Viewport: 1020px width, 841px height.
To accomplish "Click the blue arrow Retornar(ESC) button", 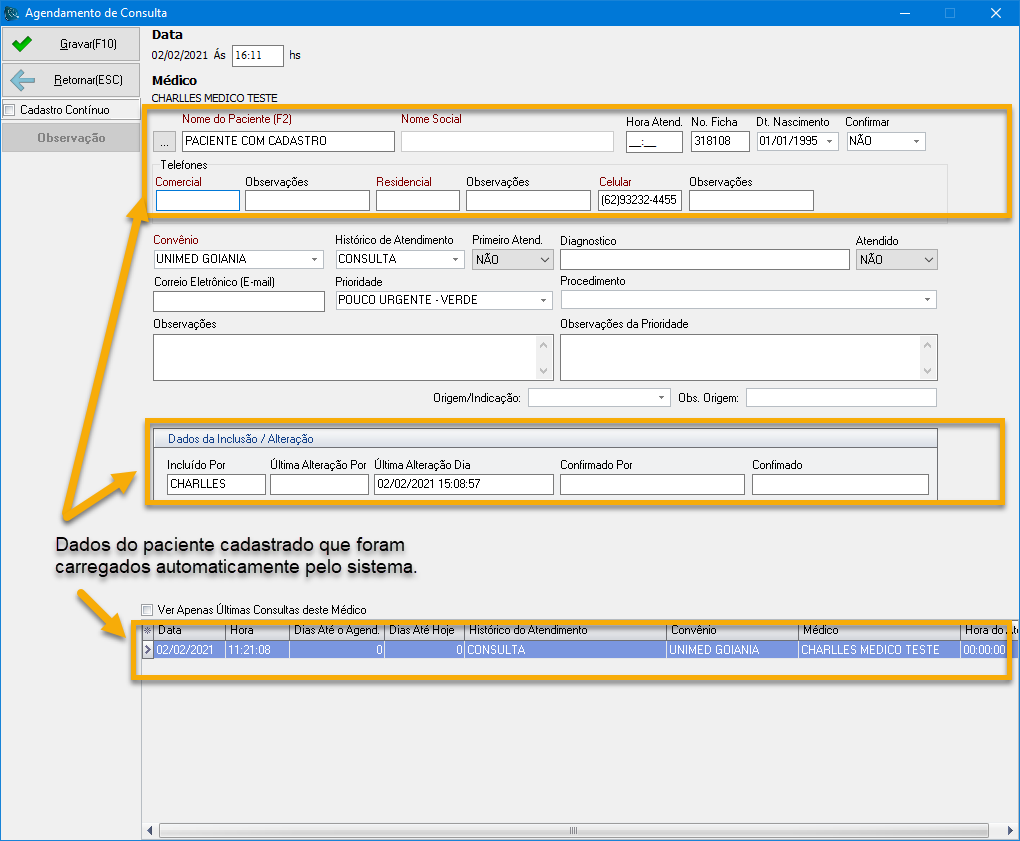I will 69,80.
